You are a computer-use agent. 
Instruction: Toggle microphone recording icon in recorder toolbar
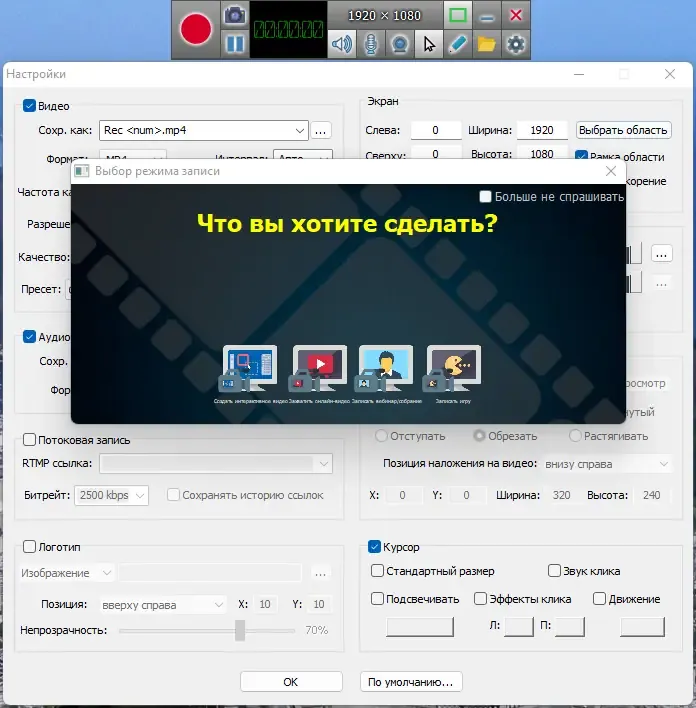coord(371,44)
